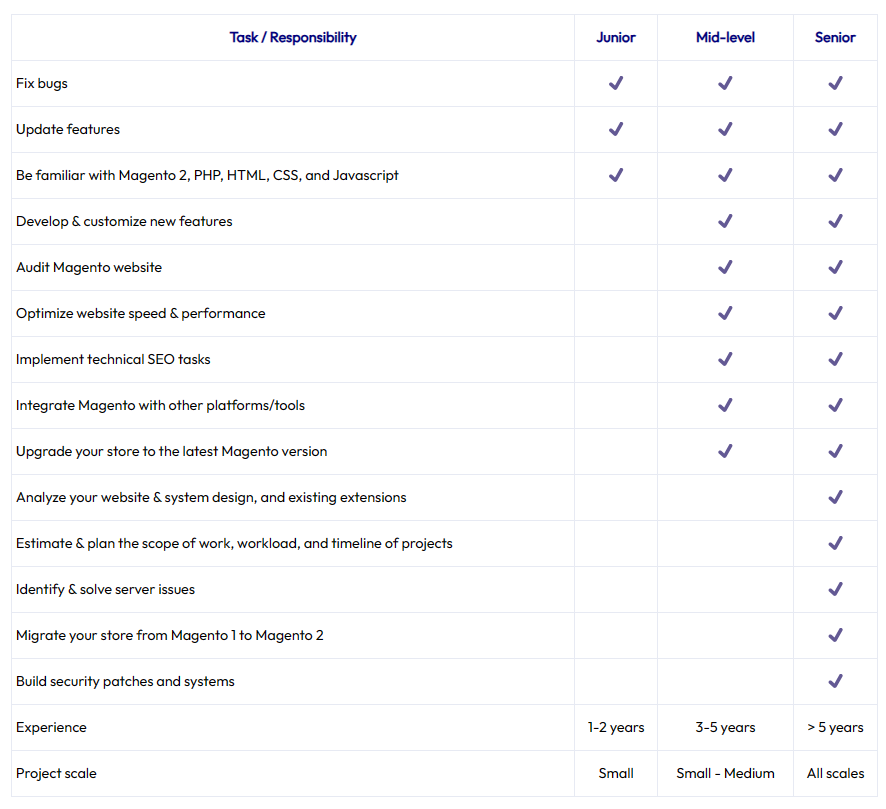Screen dimensions: 886x809
Task: Click "Optimize website speed & performance" text
Action: pyautogui.click(x=140, y=314)
